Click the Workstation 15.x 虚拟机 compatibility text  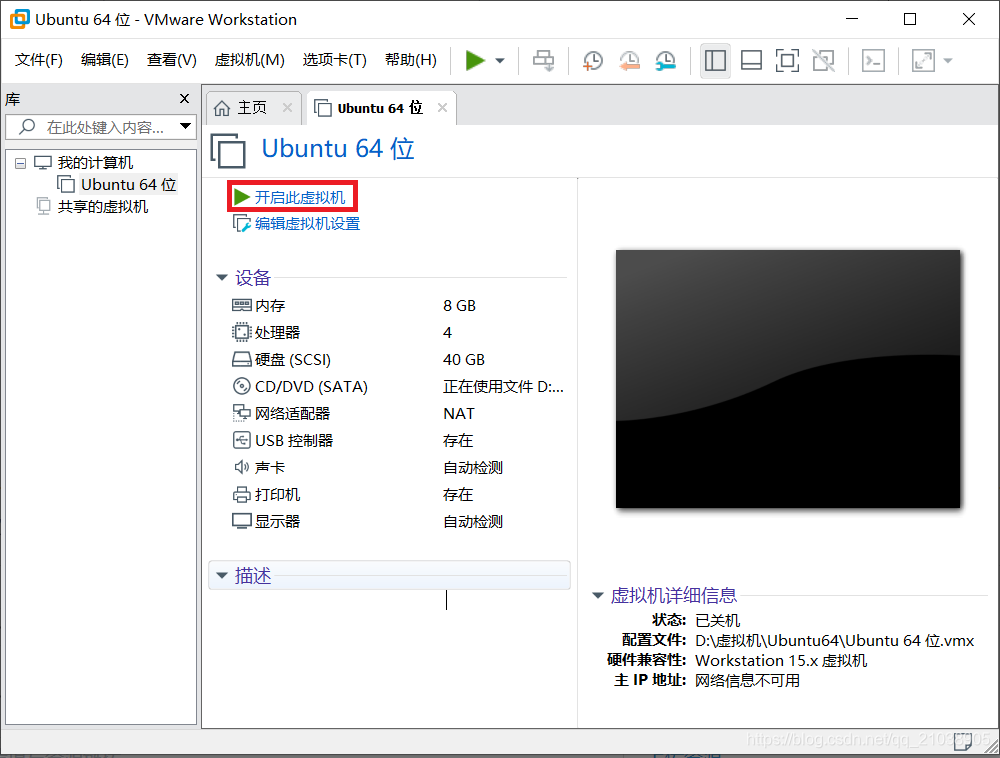pyautogui.click(x=781, y=660)
